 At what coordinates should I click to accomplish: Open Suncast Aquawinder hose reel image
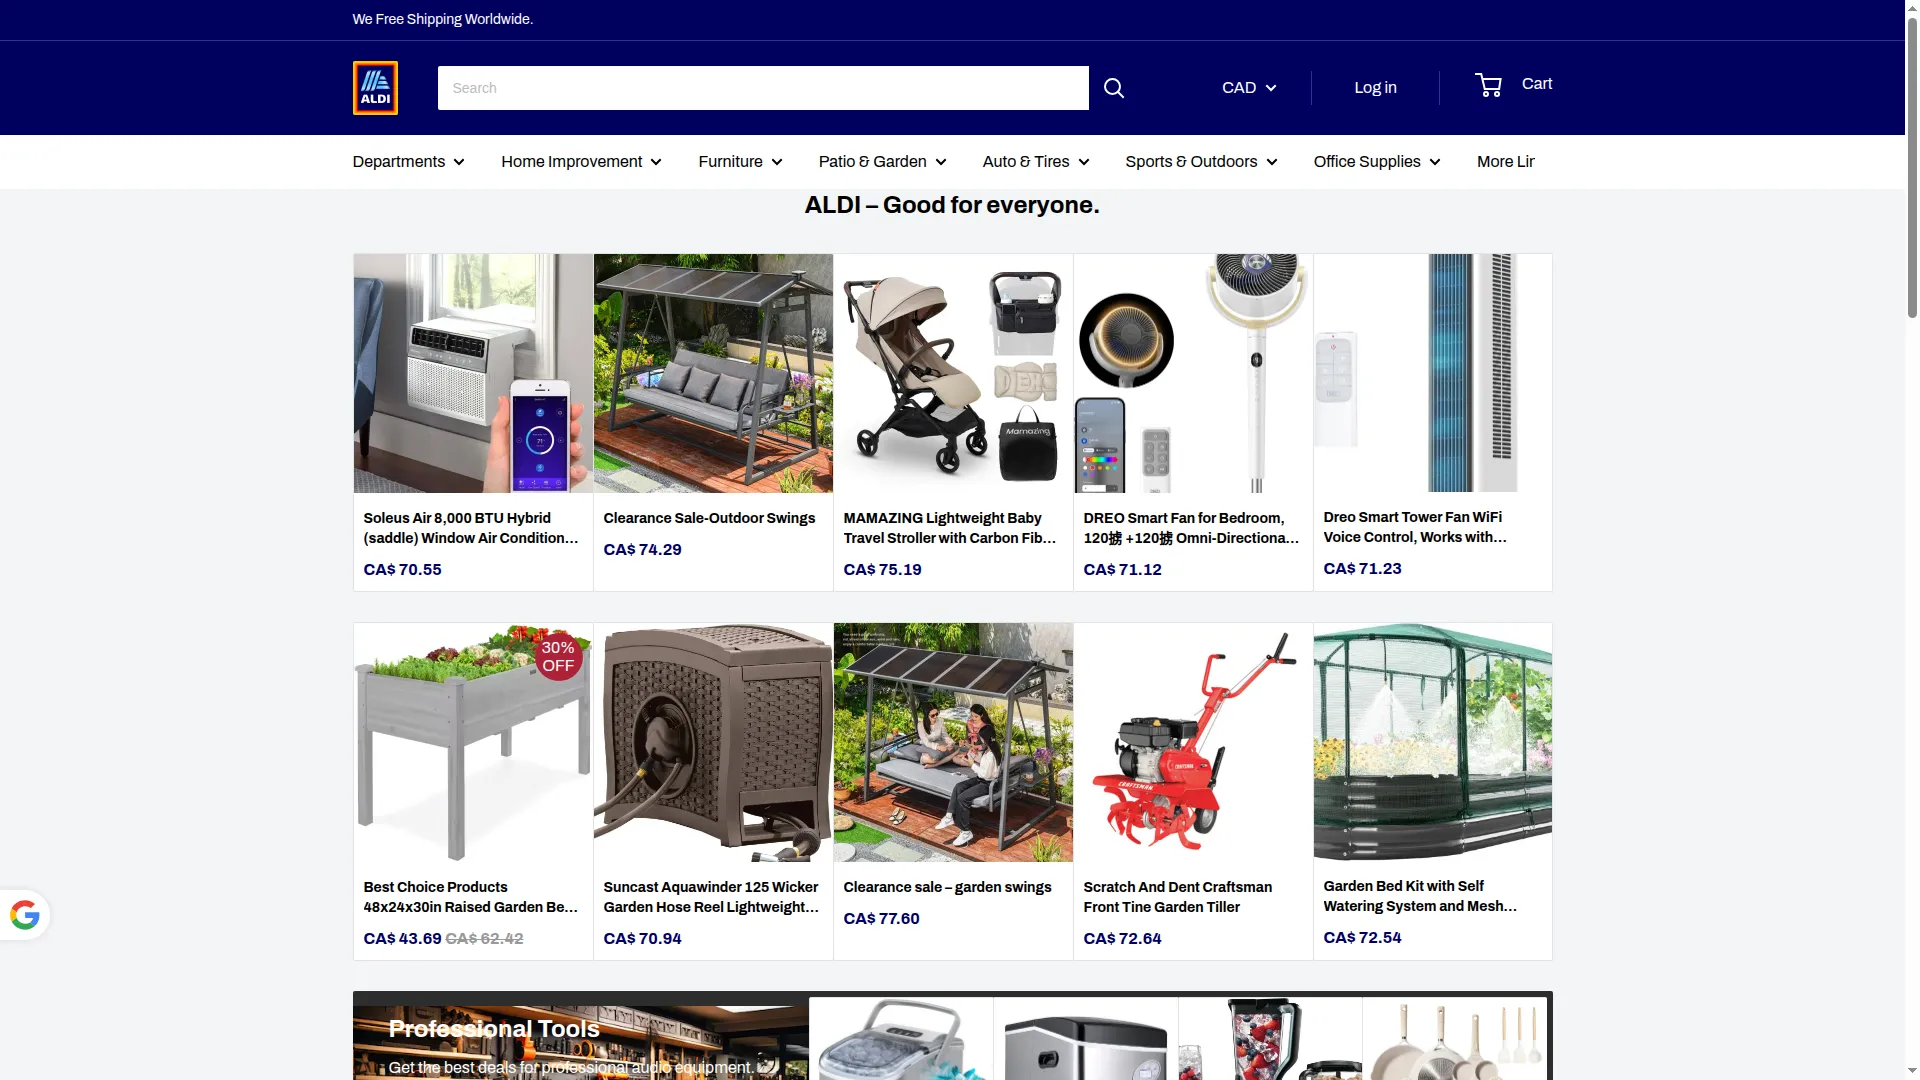713,743
